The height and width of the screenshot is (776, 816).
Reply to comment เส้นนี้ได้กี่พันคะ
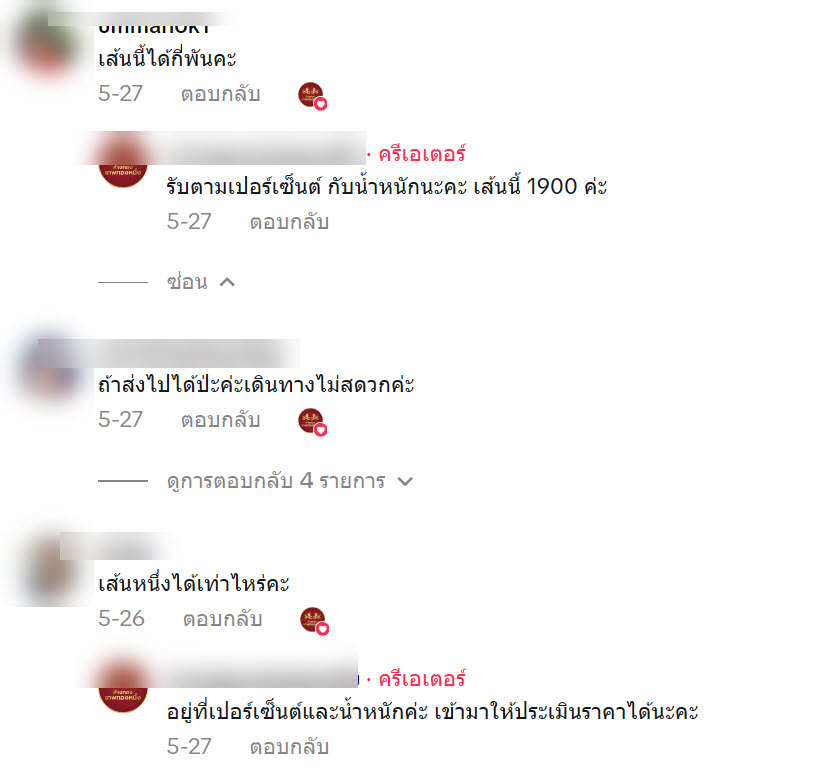pos(220,94)
